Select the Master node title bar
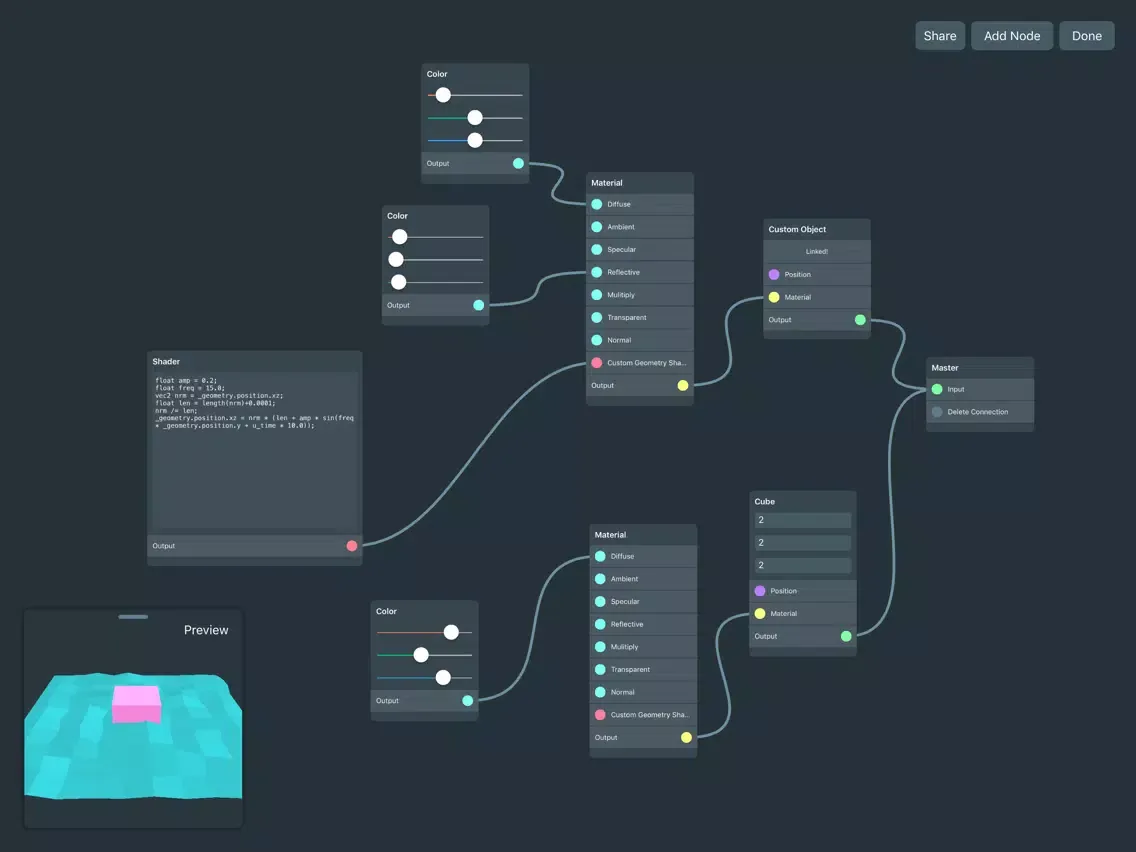Viewport: 1136px width, 852px height. (980, 367)
